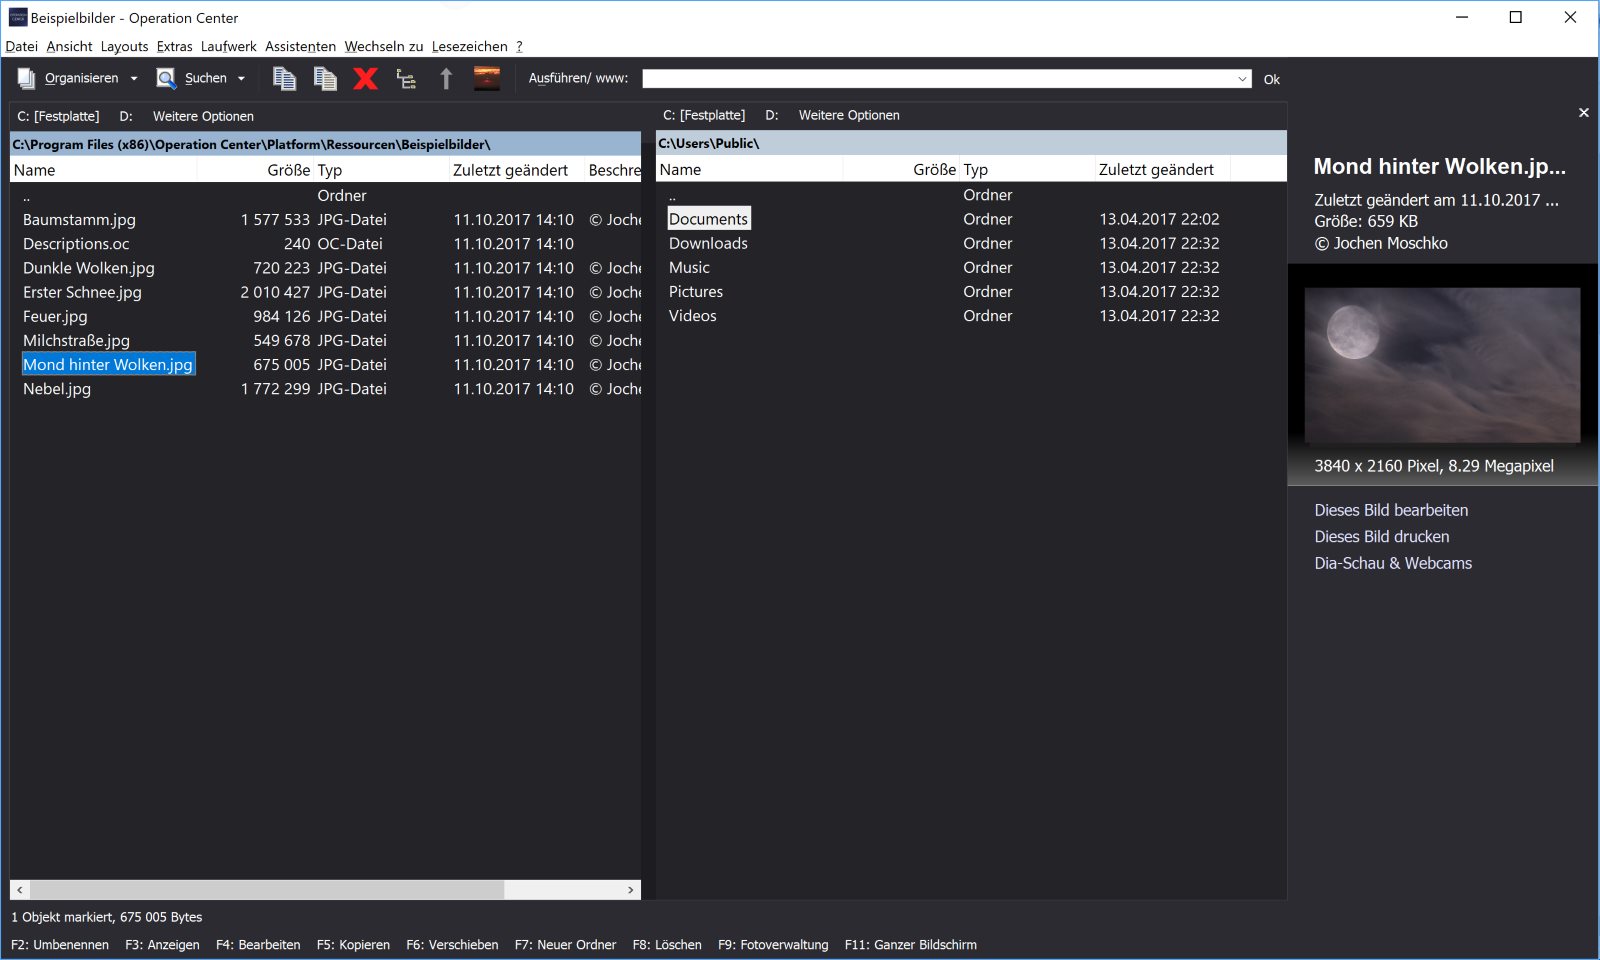Screen dimensions: 1600x960
Task: Click the Ok button beside address bar
Action: (x=1271, y=80)
